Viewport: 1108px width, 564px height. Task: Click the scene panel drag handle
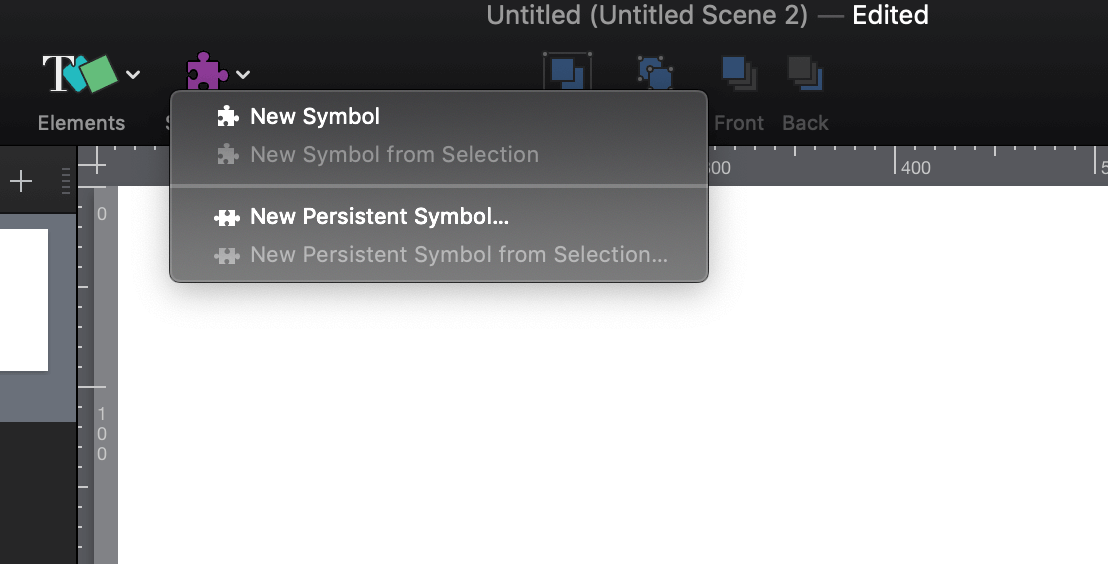pyautogui.click(x=66, y=181)
